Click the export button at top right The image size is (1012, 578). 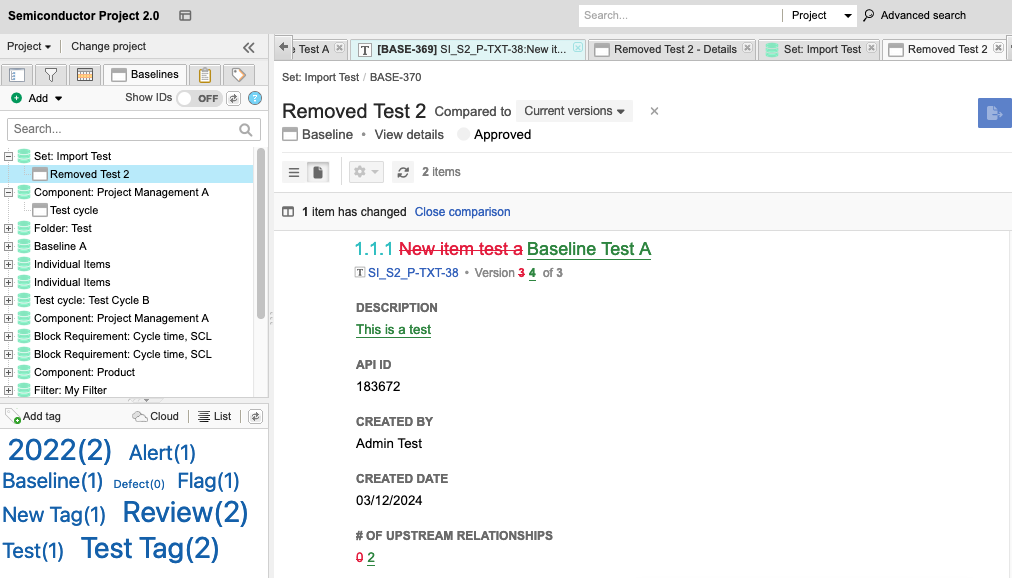coord(994,113)
